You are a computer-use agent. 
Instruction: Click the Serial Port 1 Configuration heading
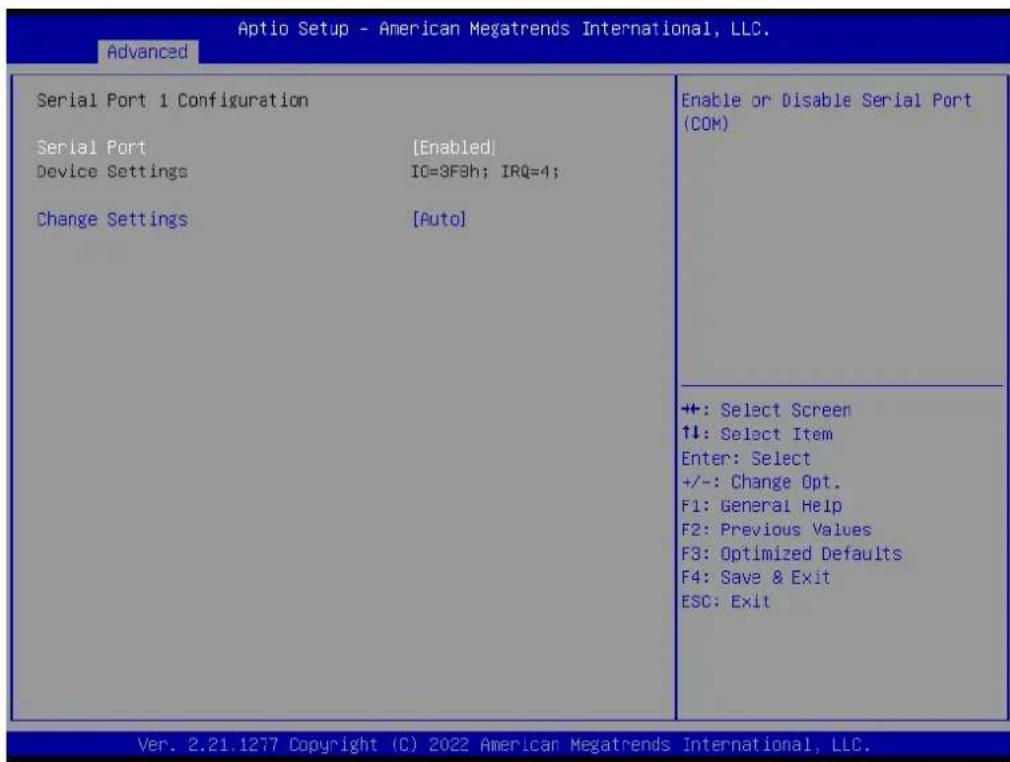tap(173, 100)
